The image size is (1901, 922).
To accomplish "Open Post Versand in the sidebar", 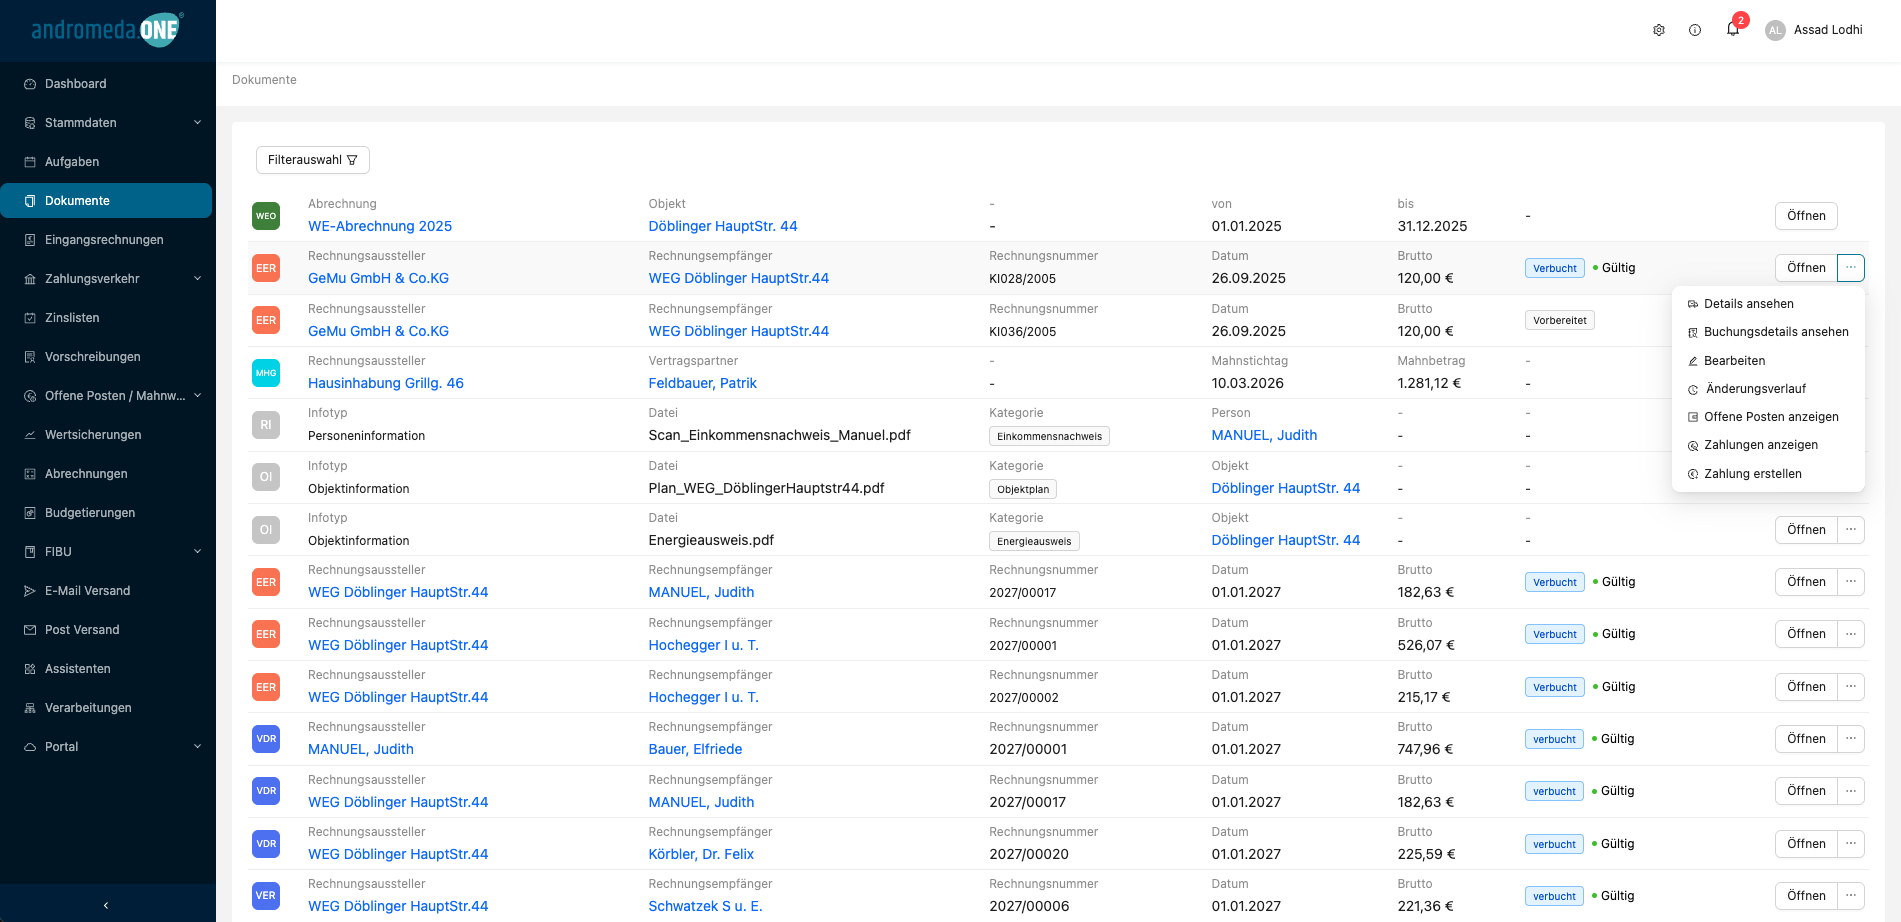I will click(x=106, y=630).
